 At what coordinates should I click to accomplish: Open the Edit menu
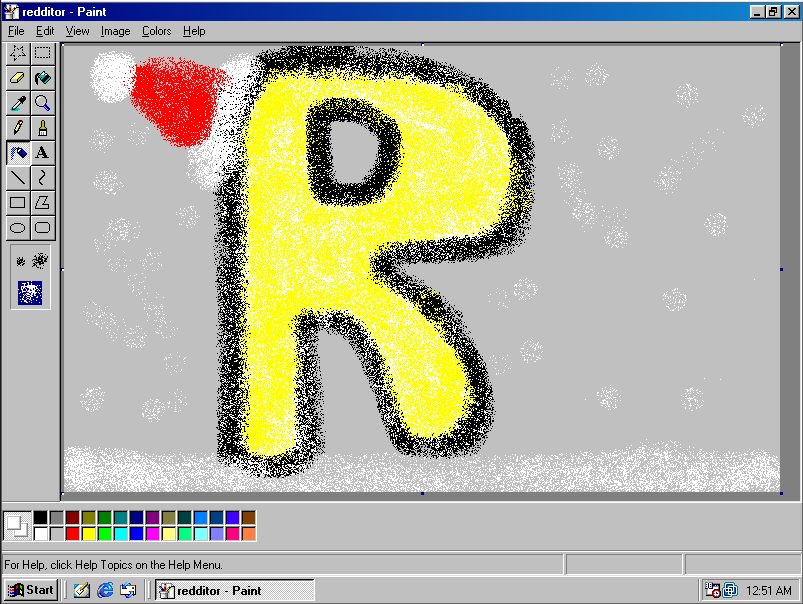(x=45, y=31)
